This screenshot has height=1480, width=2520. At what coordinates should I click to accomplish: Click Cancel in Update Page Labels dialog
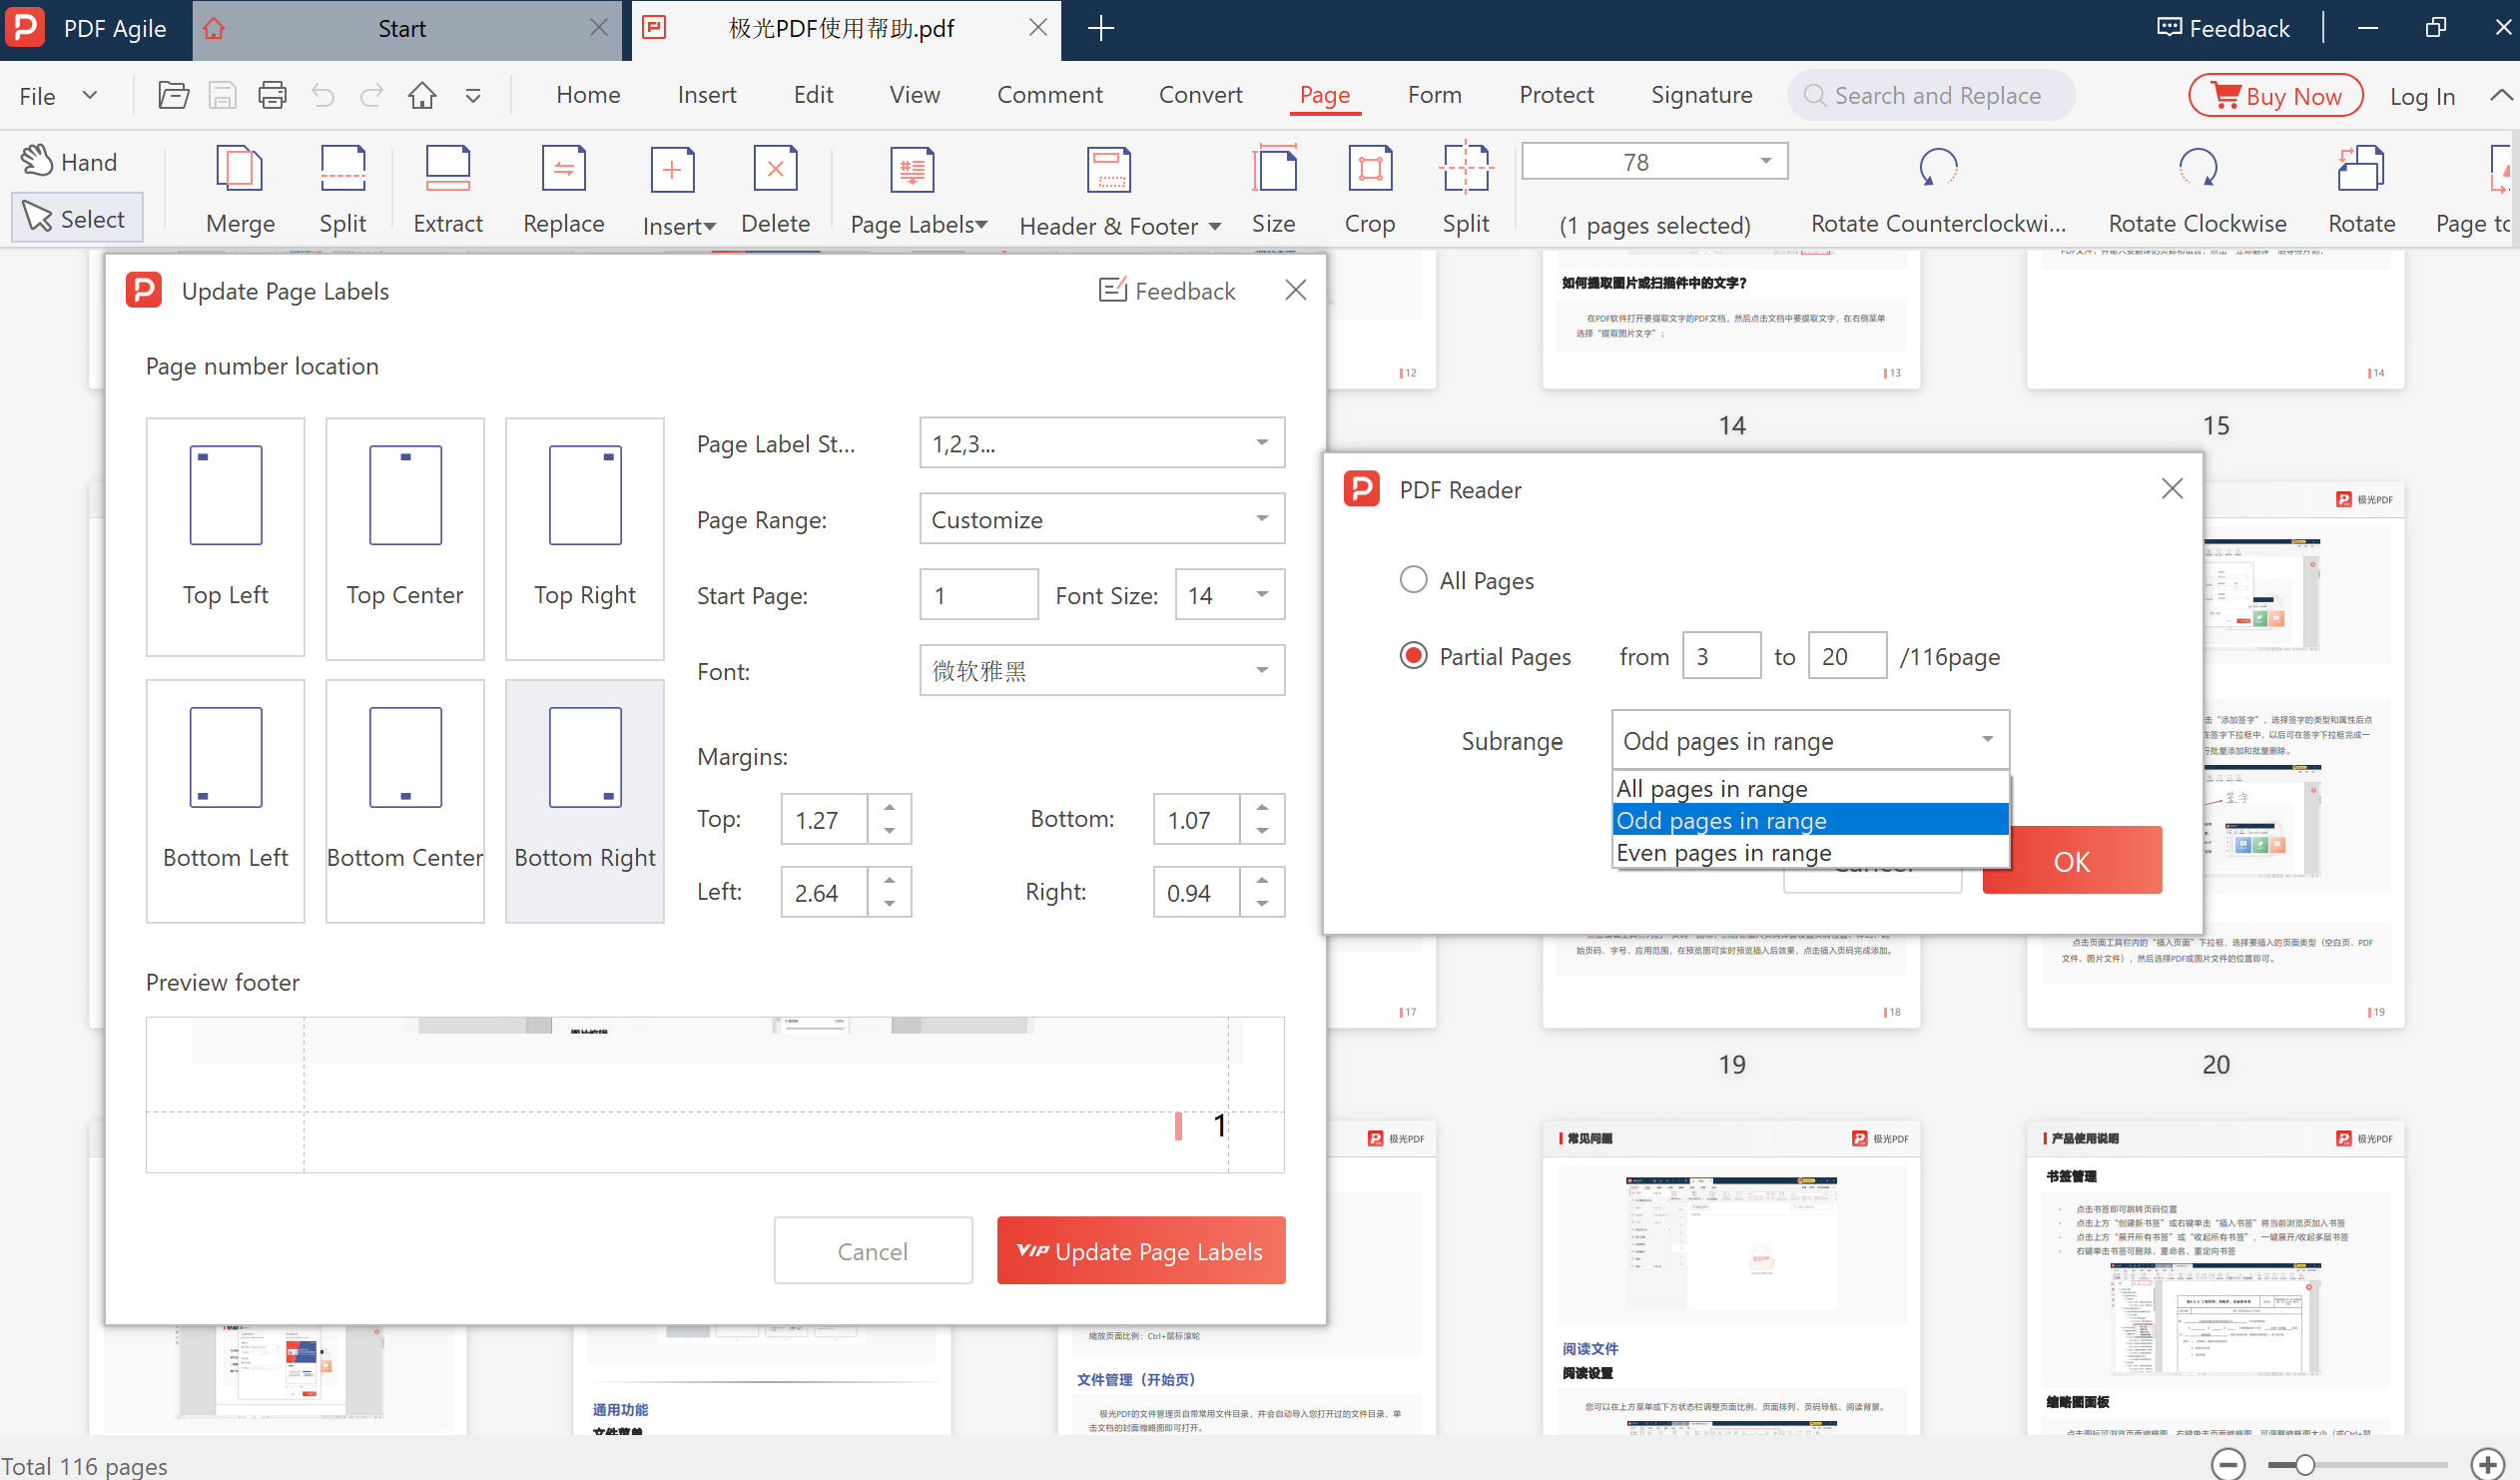pyautogui.click(x=873, y=1250)
